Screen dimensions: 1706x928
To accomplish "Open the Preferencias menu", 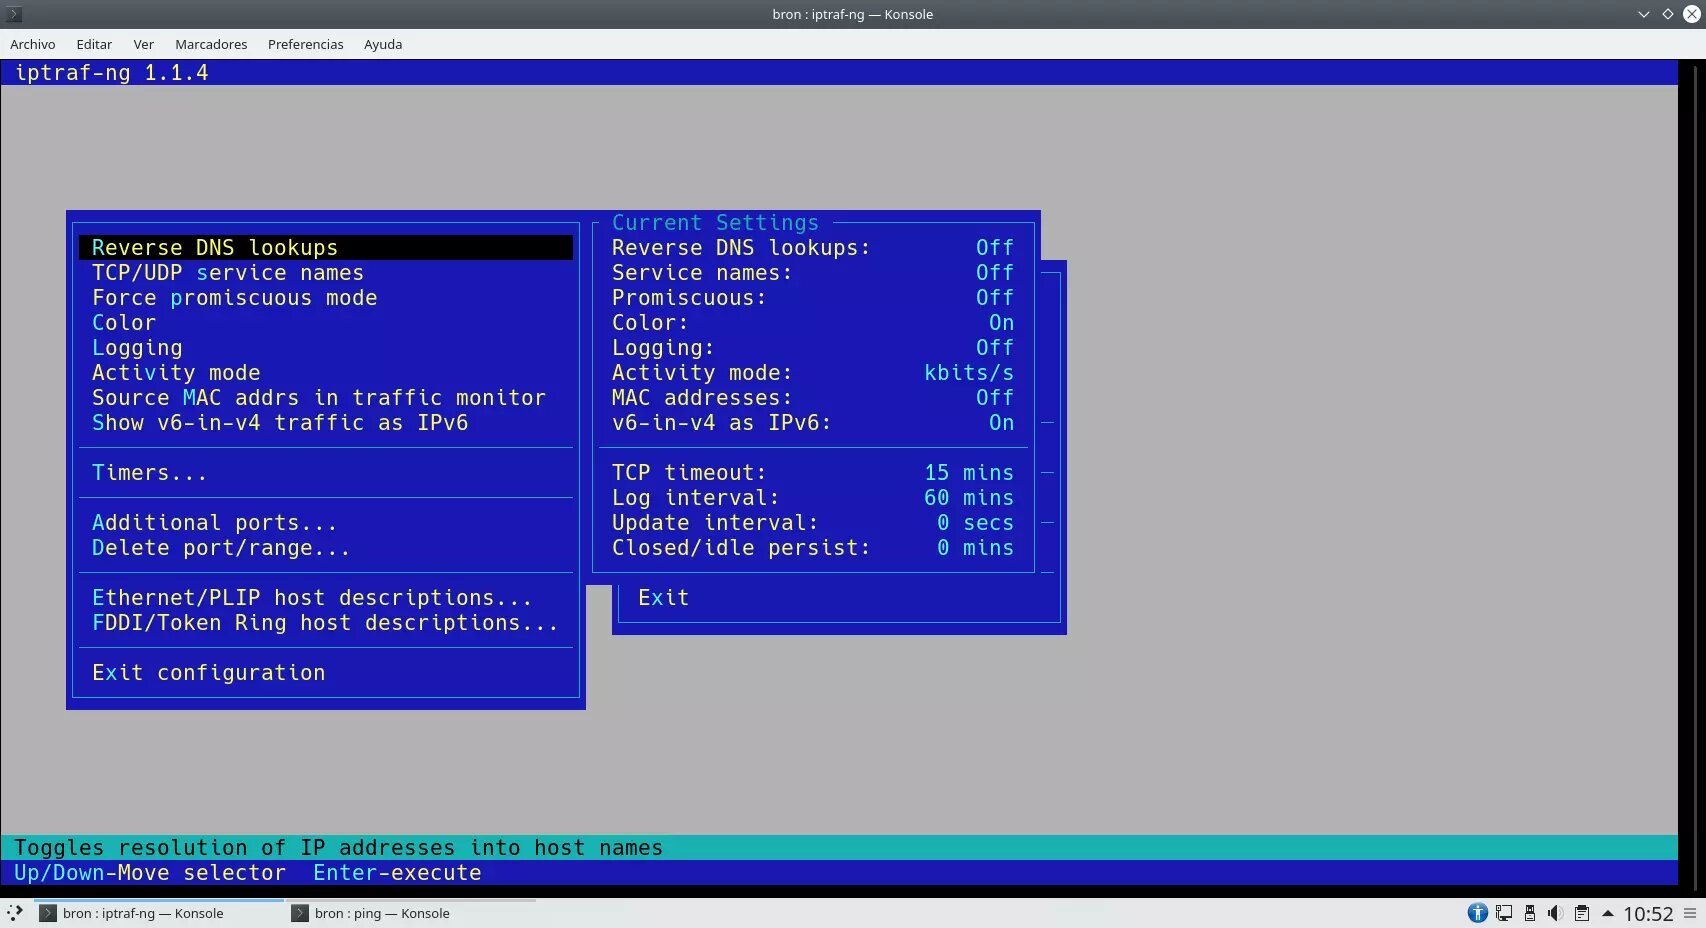I will pyautogui.click(x=305, y=44).
